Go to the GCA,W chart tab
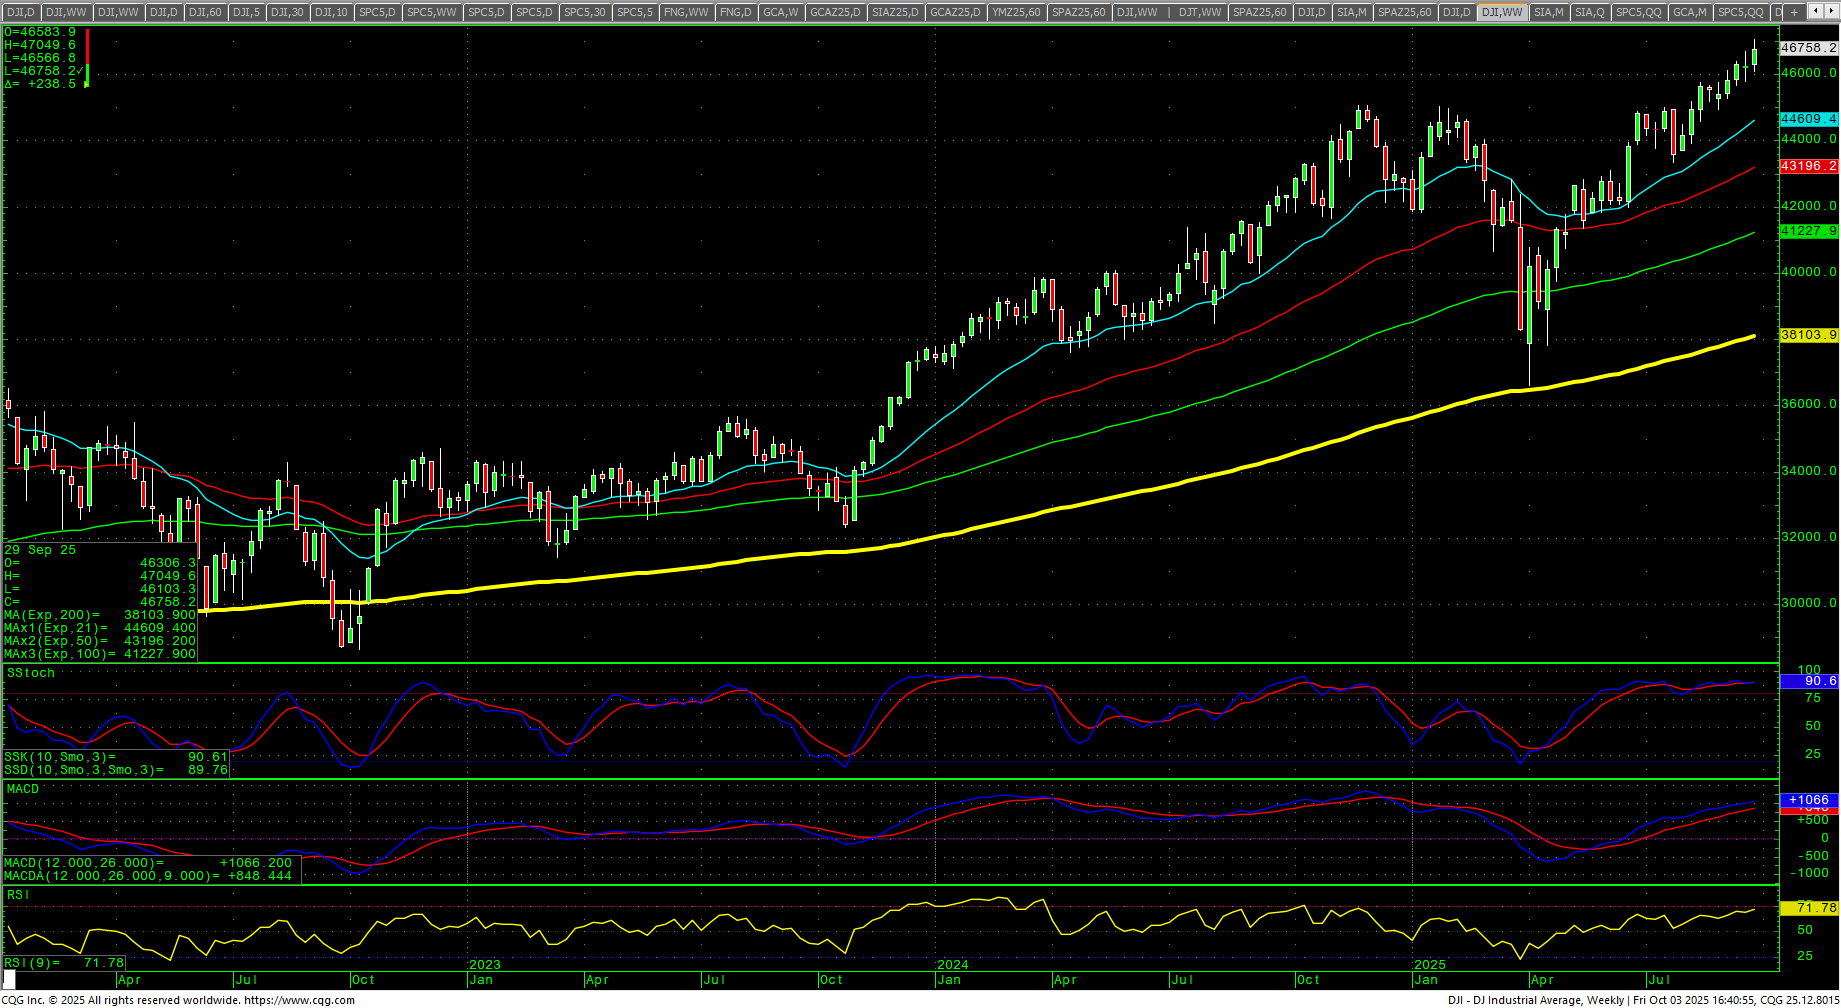Viewport: 1841px width, 1008px height. 780,12
